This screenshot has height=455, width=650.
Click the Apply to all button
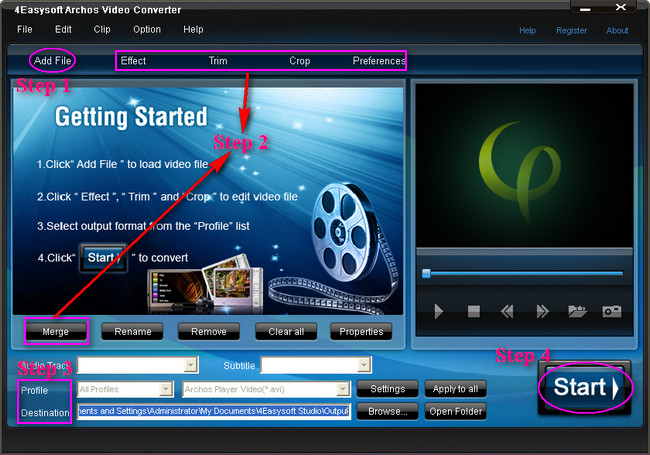[456, 389]
